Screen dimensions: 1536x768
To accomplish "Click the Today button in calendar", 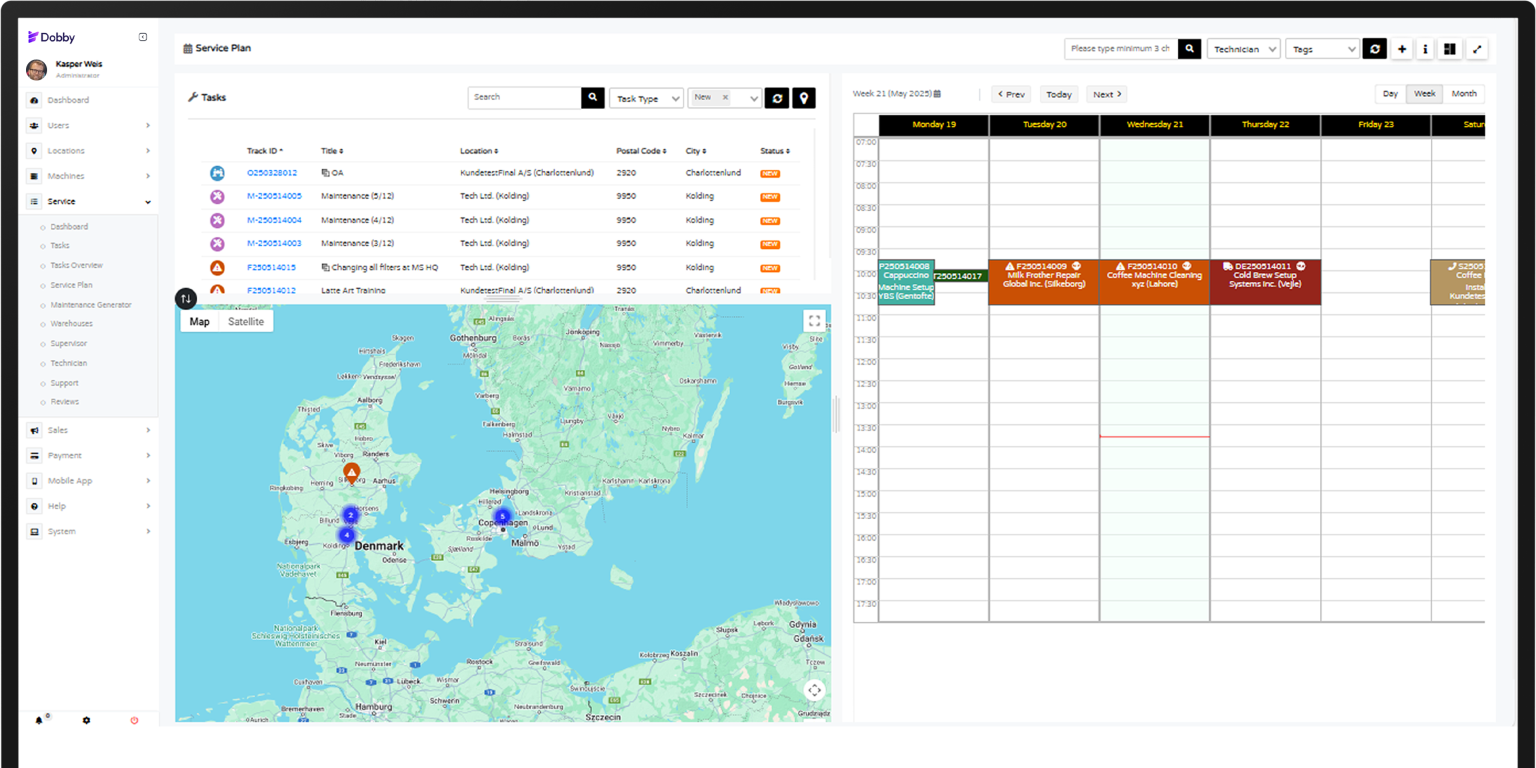I will (1059, 95).
